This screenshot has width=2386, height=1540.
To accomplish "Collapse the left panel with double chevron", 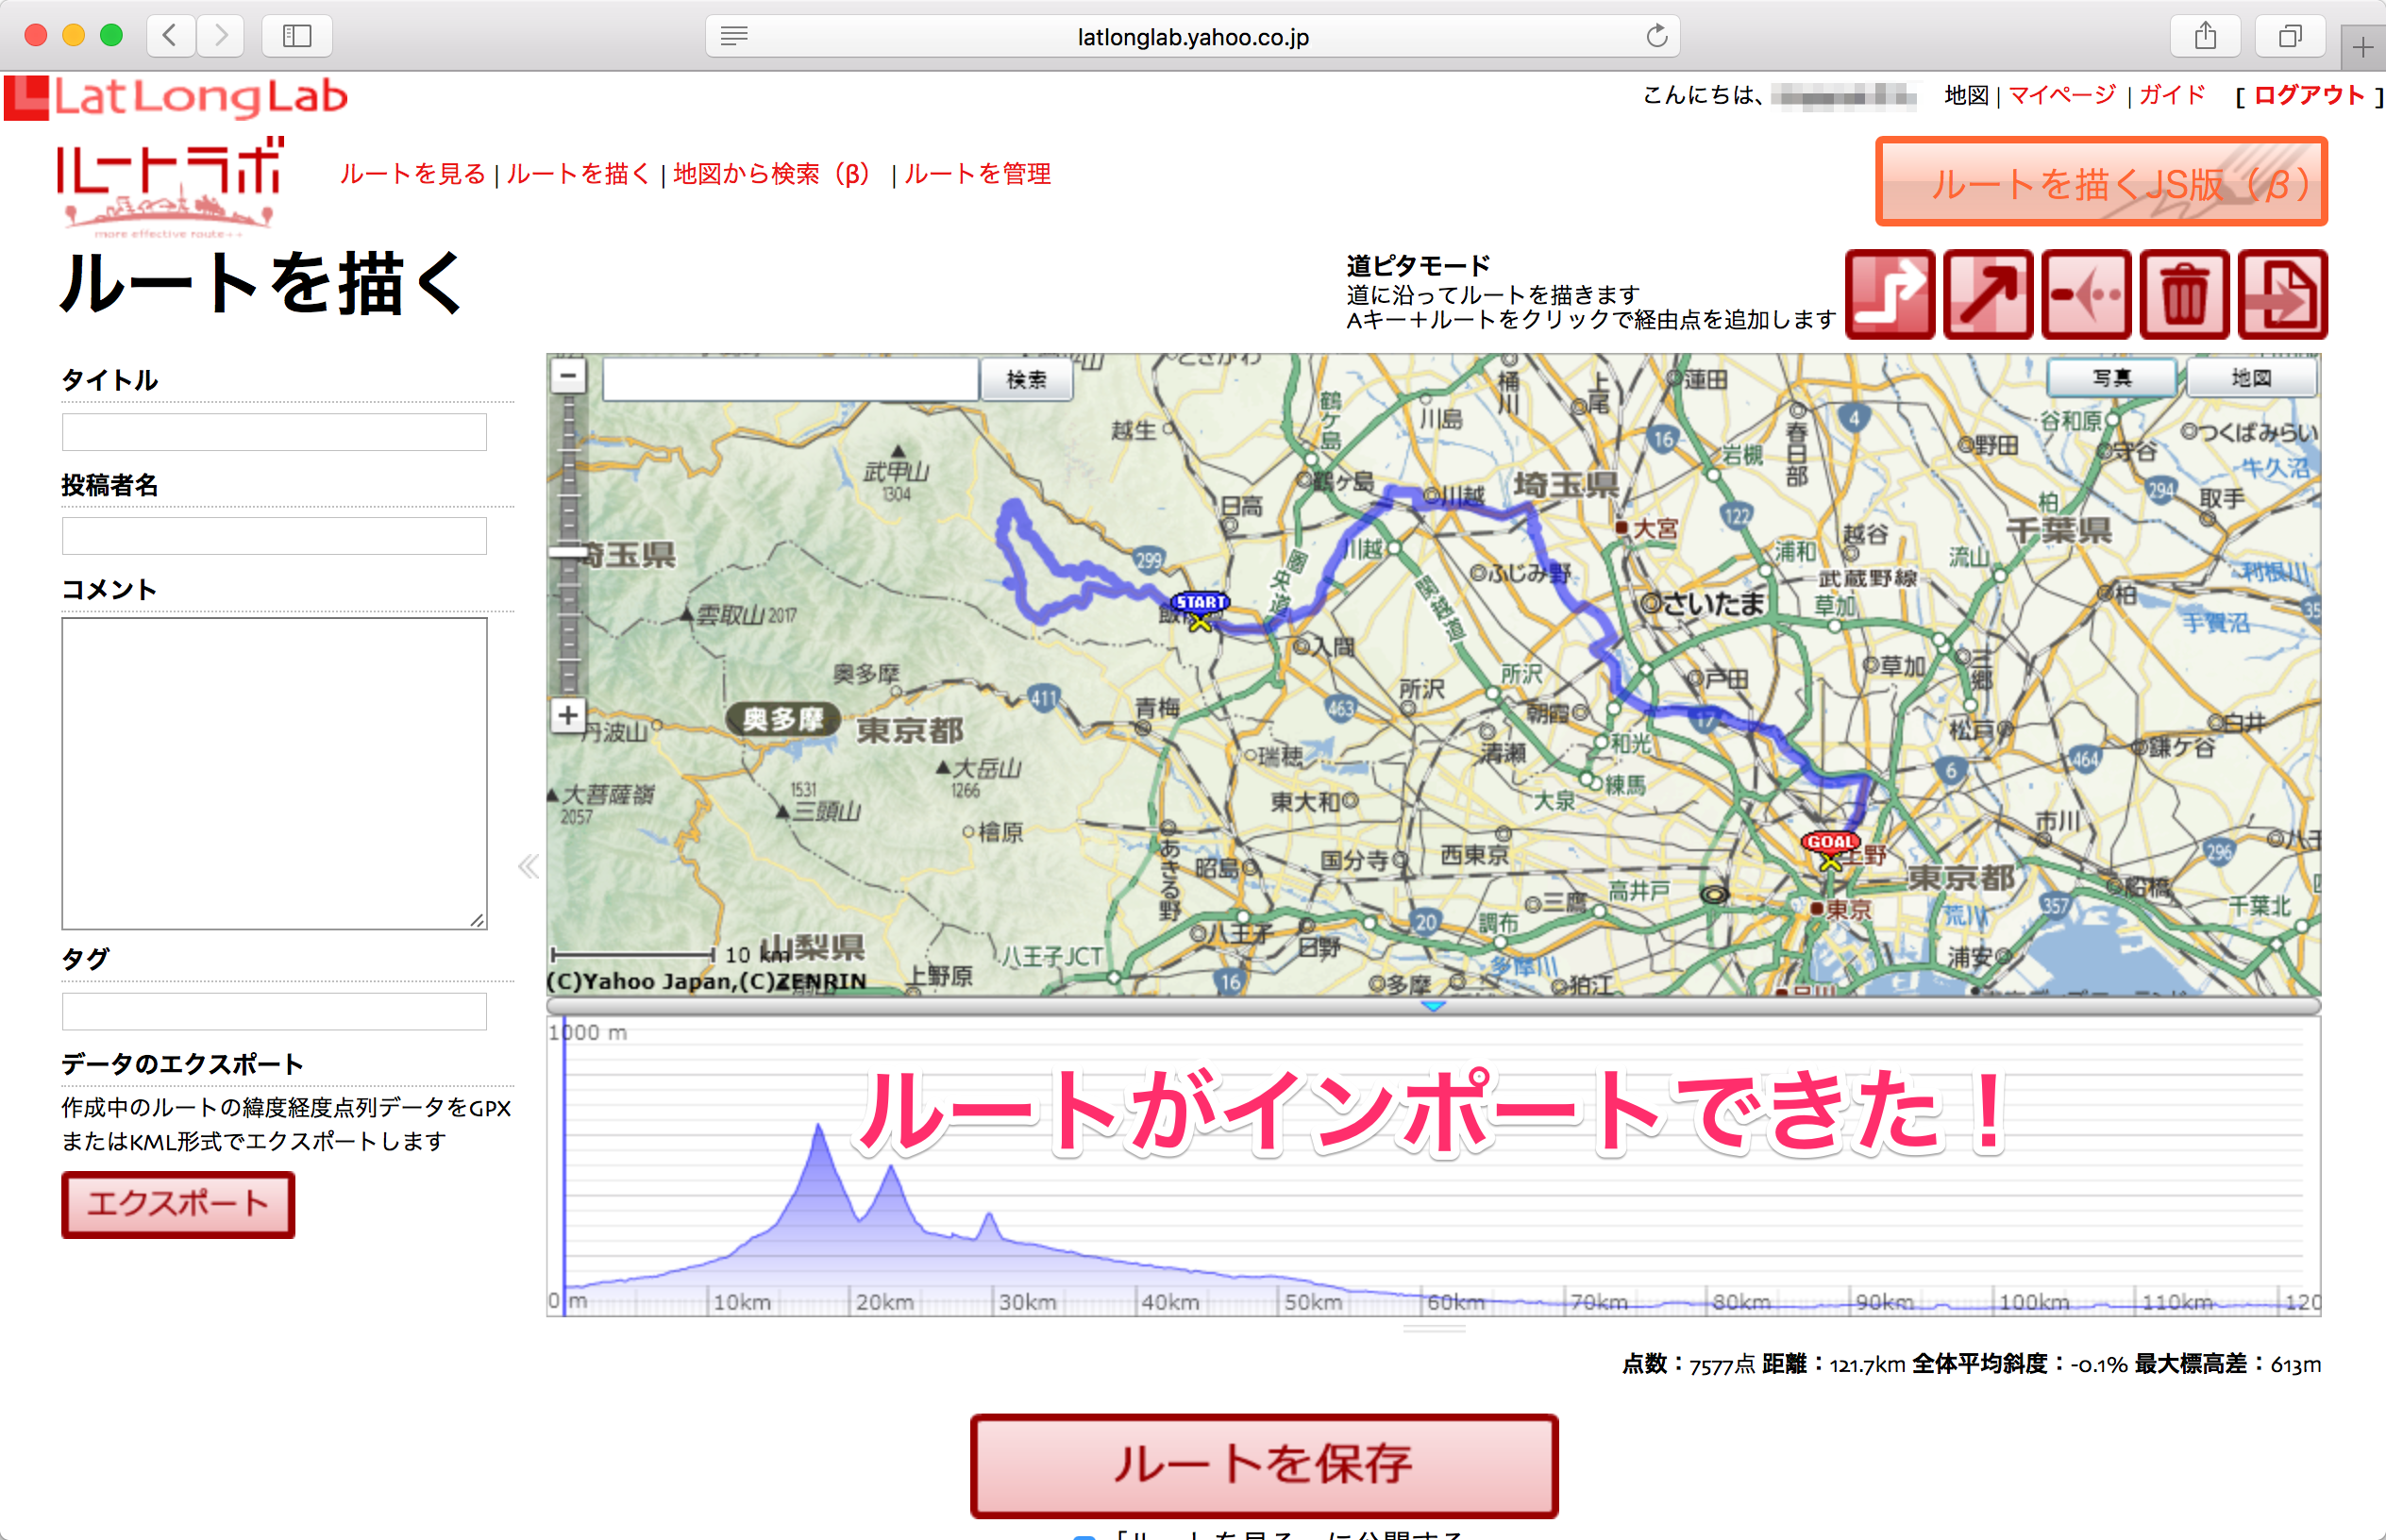I will point(528,866).
